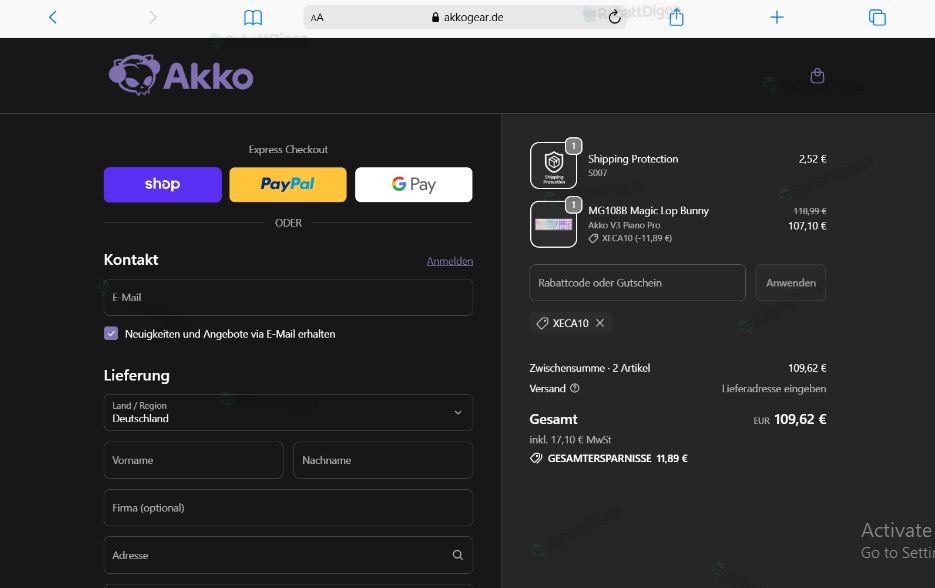The height and width of the screenshot is (588, 935).
Task: Open the AA reader text options
Action: [317, 18]
